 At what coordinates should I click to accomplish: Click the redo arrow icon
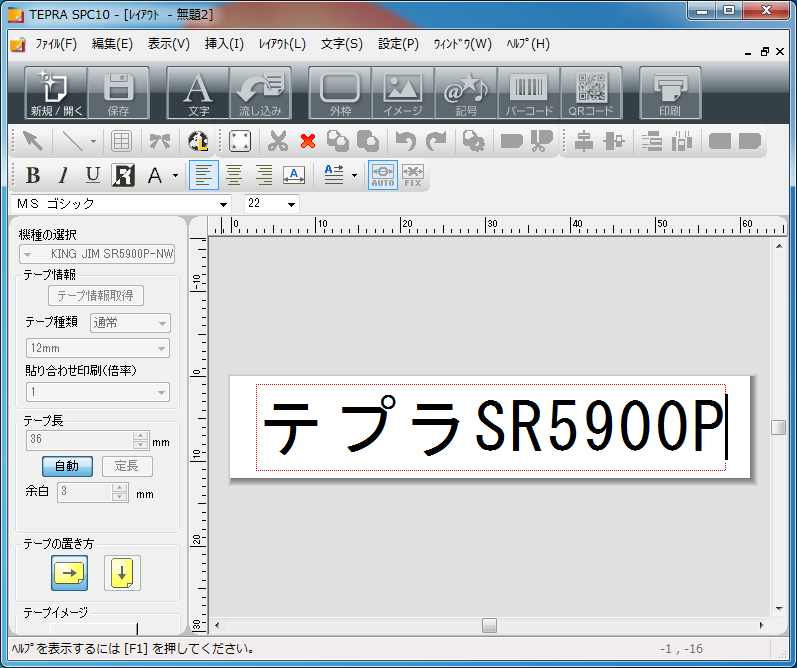(x=436, y=141)
